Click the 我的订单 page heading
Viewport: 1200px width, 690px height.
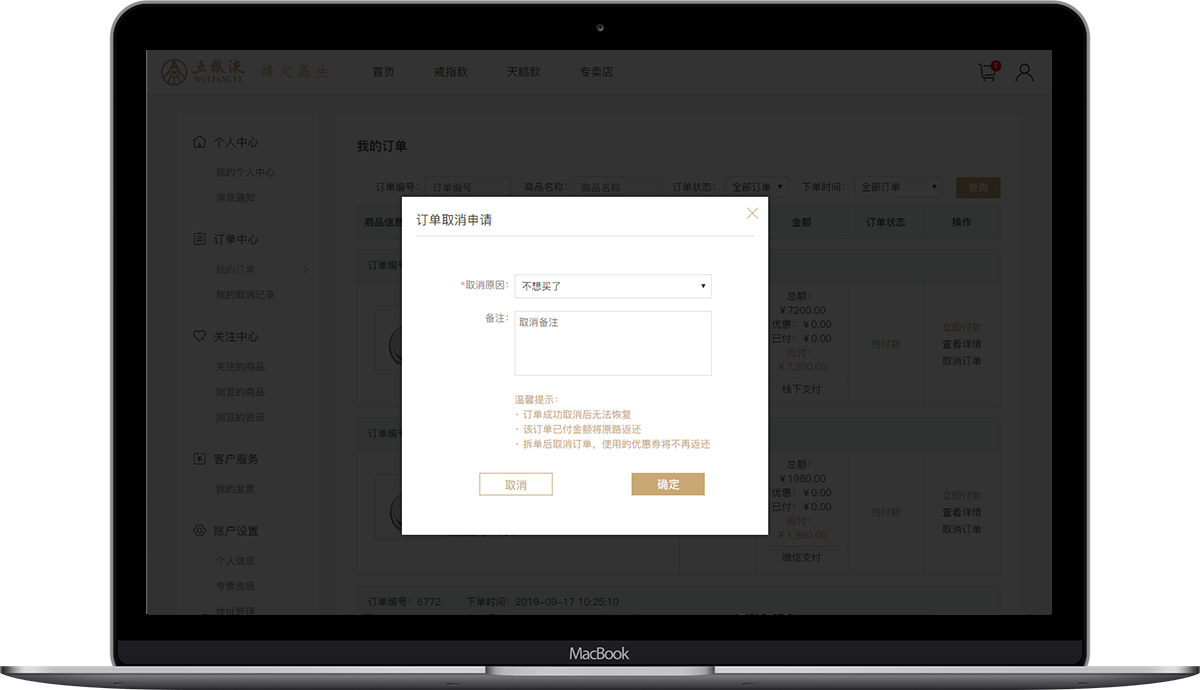(382, 146)
